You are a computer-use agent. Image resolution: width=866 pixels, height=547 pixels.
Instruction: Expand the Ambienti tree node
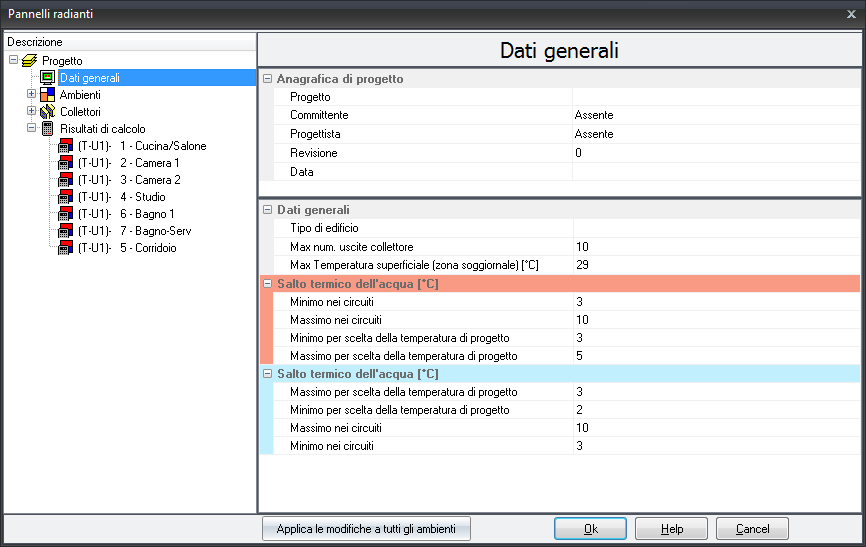coord(31,95)
